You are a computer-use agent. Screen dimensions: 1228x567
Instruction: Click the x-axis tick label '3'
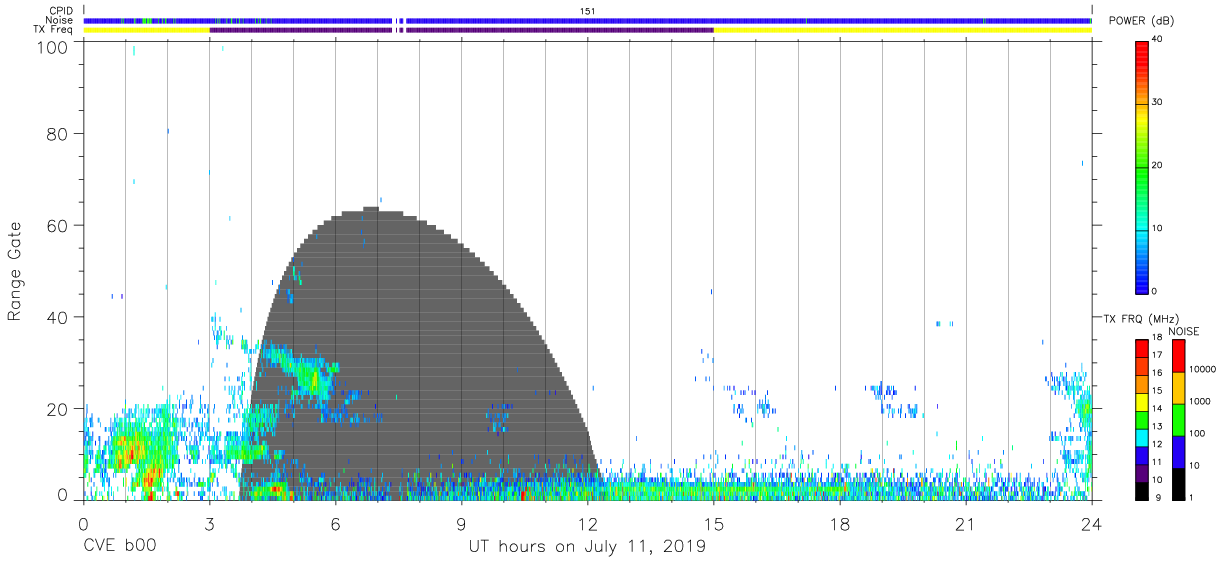pyautogui.click(x=209, y=524)
